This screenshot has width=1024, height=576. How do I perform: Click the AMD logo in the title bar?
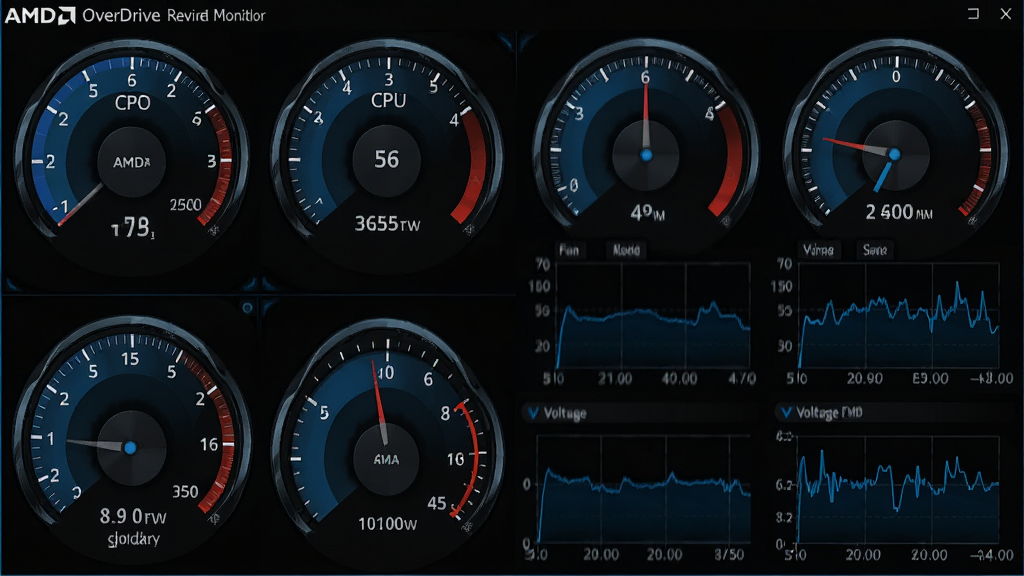point(40,15)
